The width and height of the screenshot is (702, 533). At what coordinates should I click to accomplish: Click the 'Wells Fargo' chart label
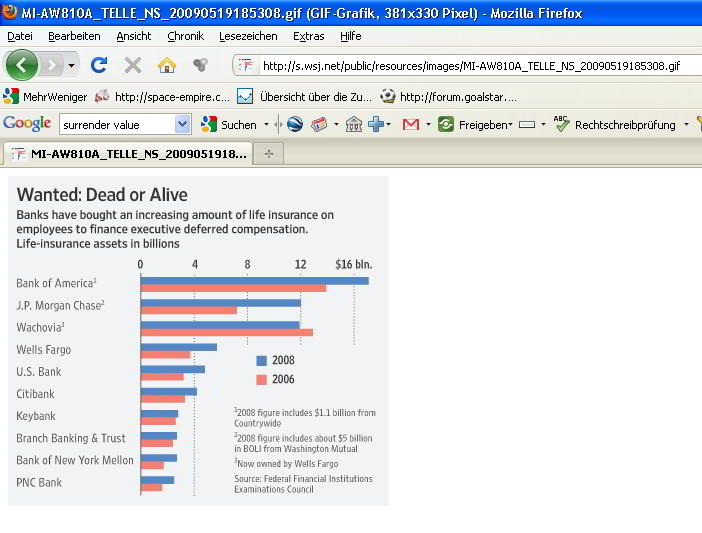tap(43, 350)
